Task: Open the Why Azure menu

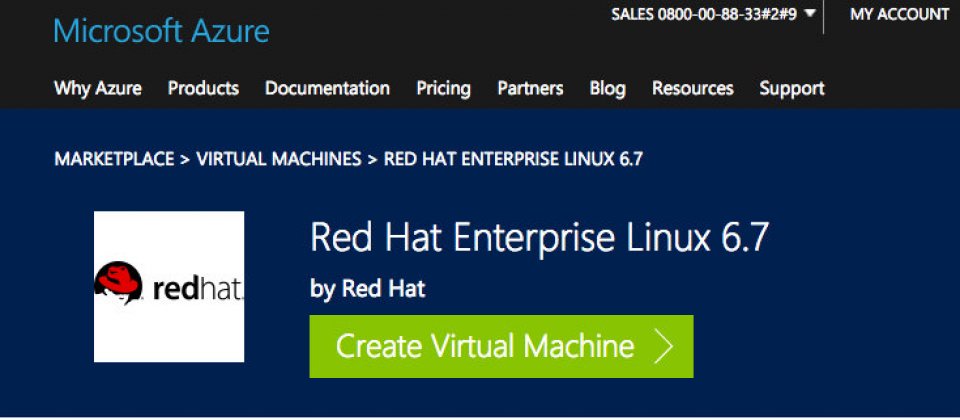Action: pos(98,89)
